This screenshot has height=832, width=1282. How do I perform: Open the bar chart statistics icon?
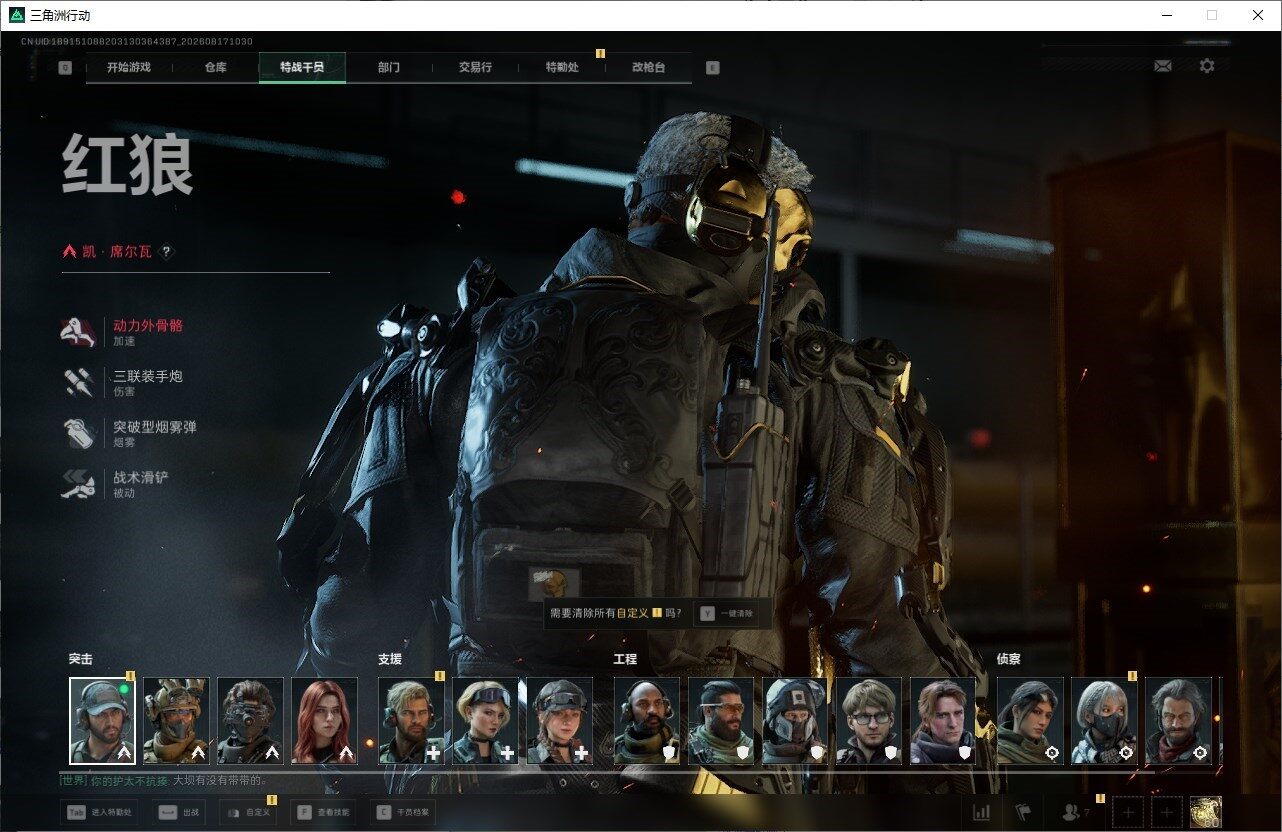coord(981,813)
